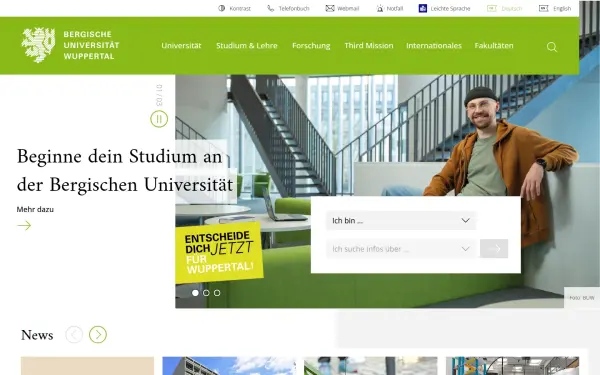
Task: Pause the hero slideshow
Action: click(159, 119)
